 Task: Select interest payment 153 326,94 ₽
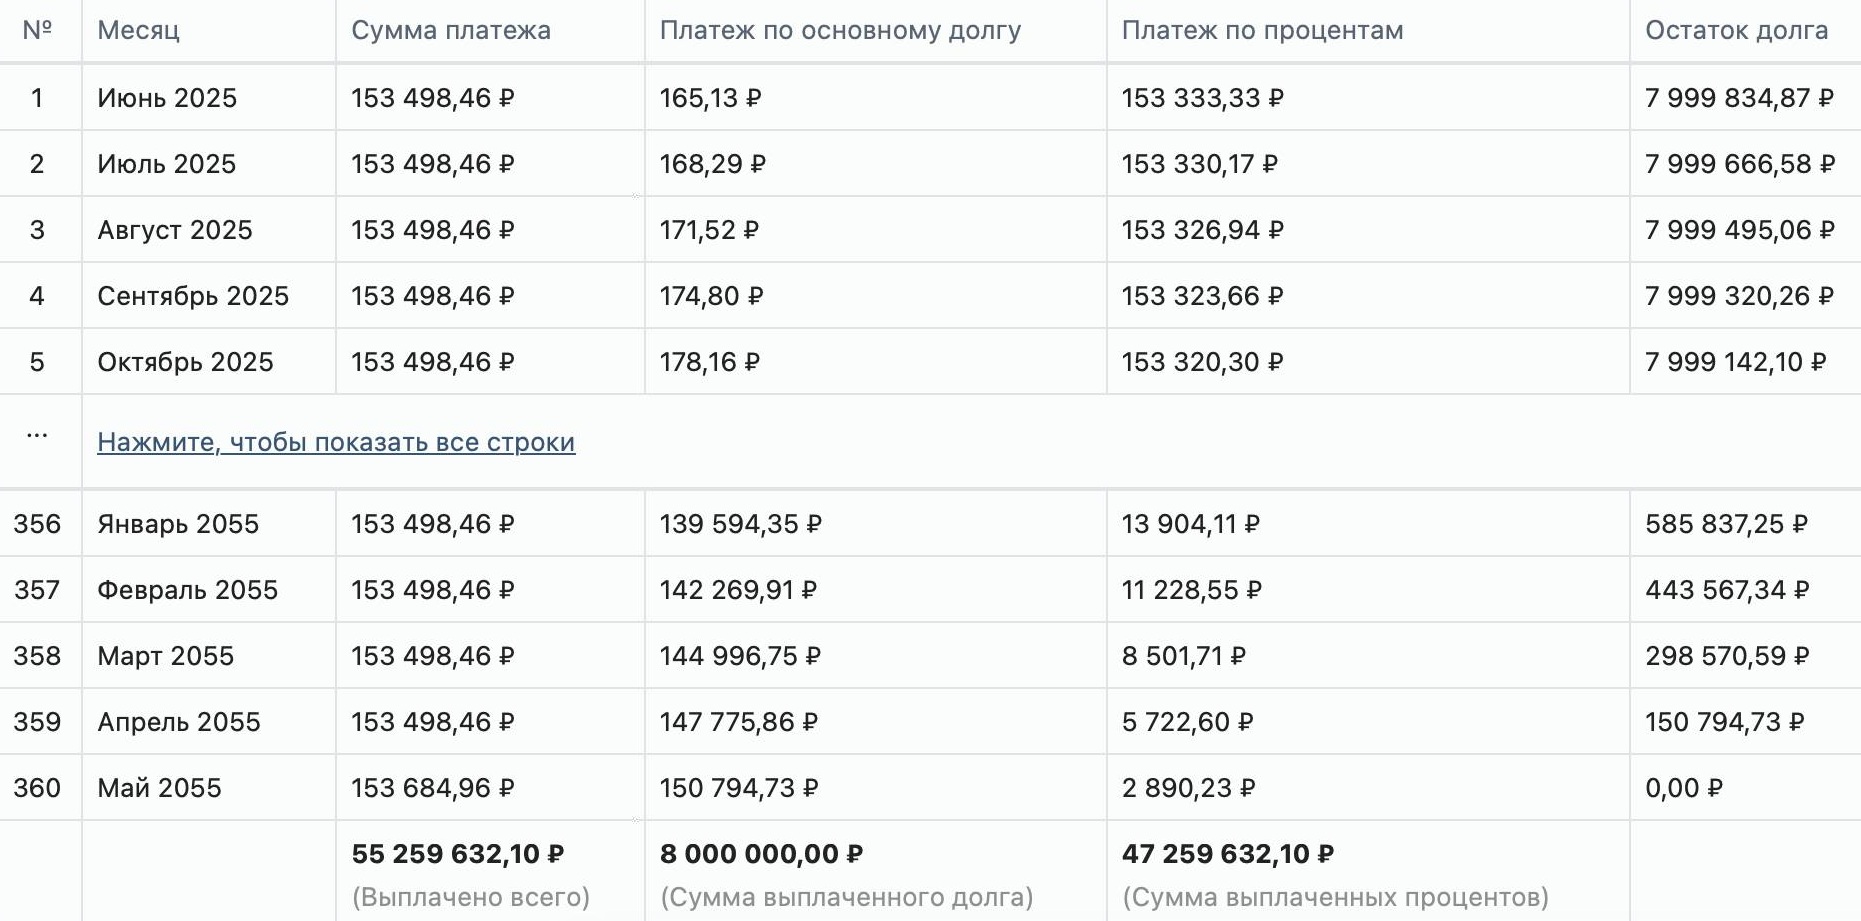click(x=1203, y=230)
